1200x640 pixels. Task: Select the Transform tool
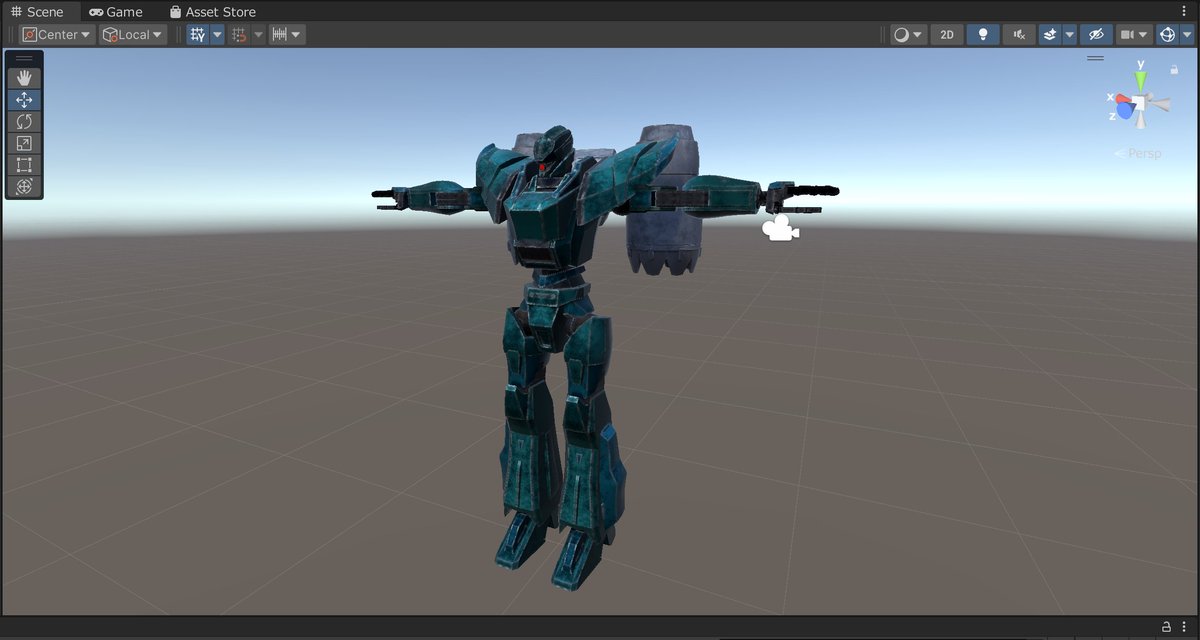[24, 187]
